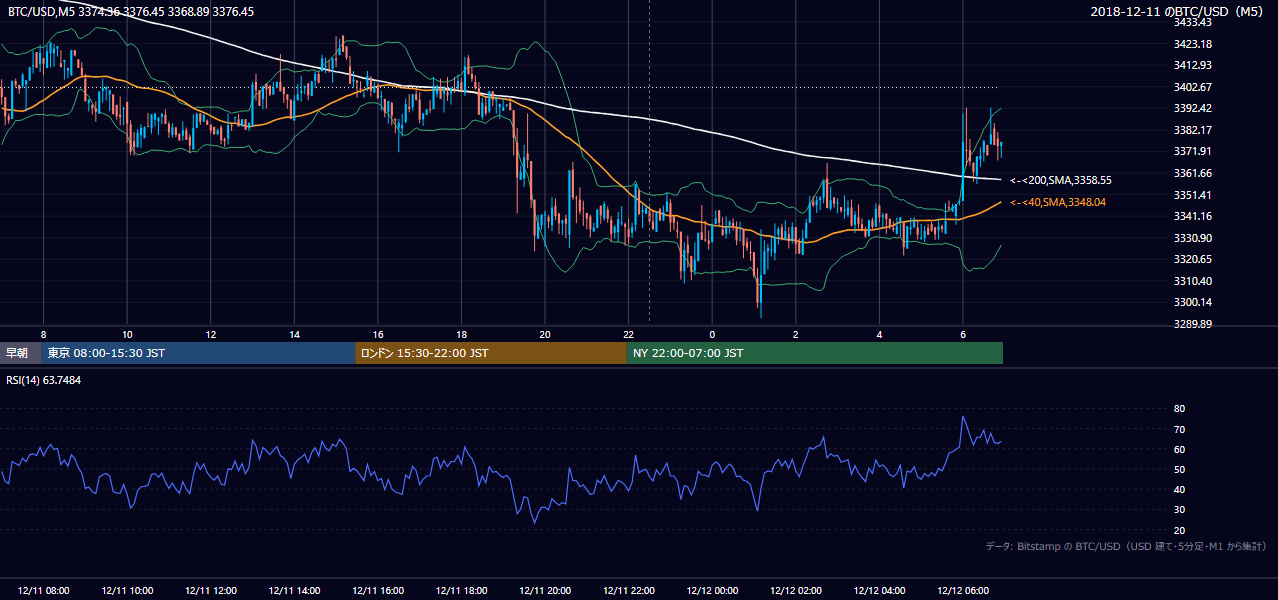Click bottom time label 12/11 08:00
The image size is (1278, 600).
point(43,591)
